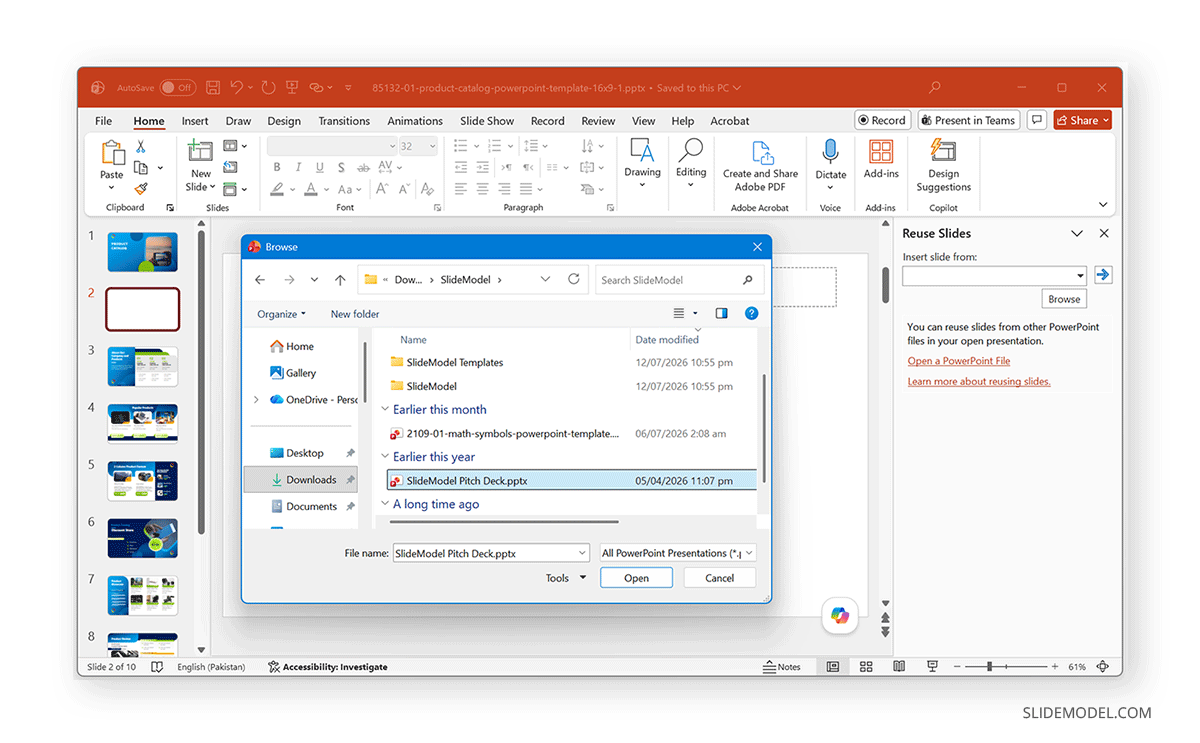This screenshot has height=743, width=1200.
Task: Switch to the Design tab
Action: click(284, 121)
